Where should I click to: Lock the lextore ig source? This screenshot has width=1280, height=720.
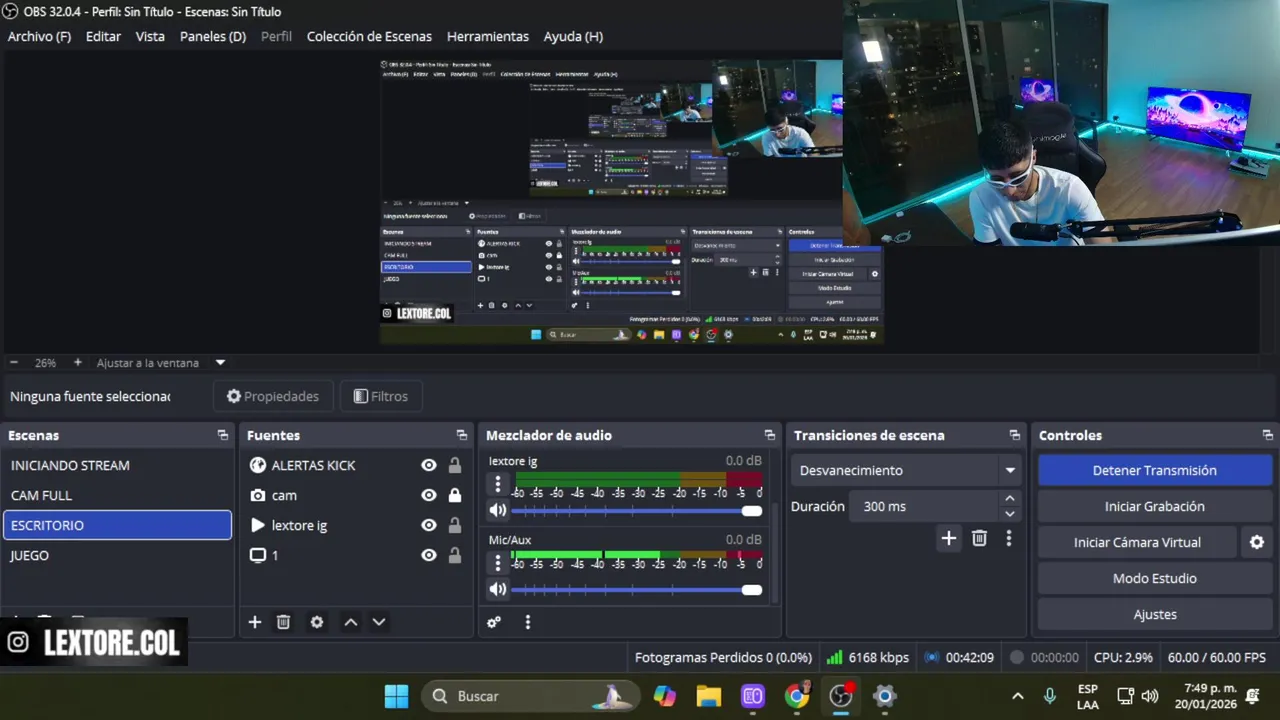[455, 525]
